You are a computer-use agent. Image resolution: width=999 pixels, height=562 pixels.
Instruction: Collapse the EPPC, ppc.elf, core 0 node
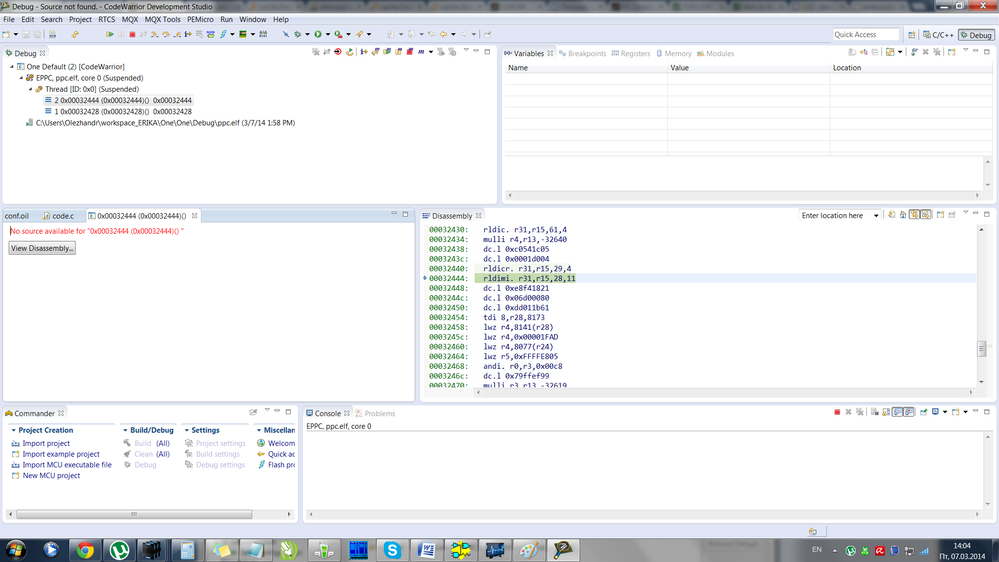pos(21,78)
